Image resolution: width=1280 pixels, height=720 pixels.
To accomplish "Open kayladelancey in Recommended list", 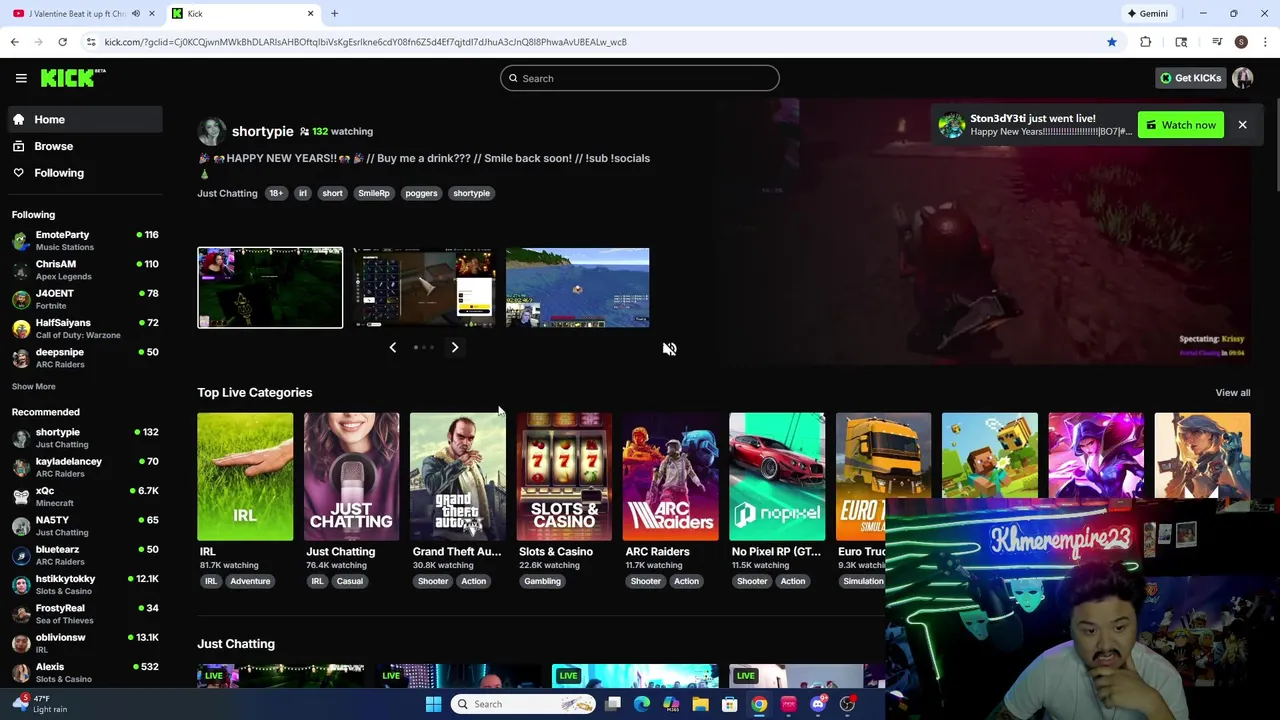I will (84, 467).
